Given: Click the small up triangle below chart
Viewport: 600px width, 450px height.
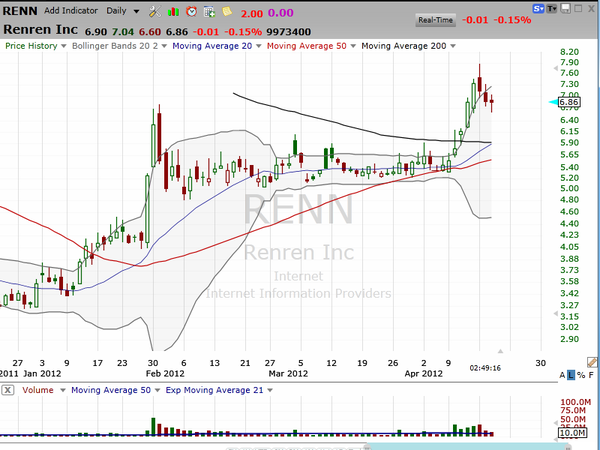Looking at the screenshot, I should point(500,351).
